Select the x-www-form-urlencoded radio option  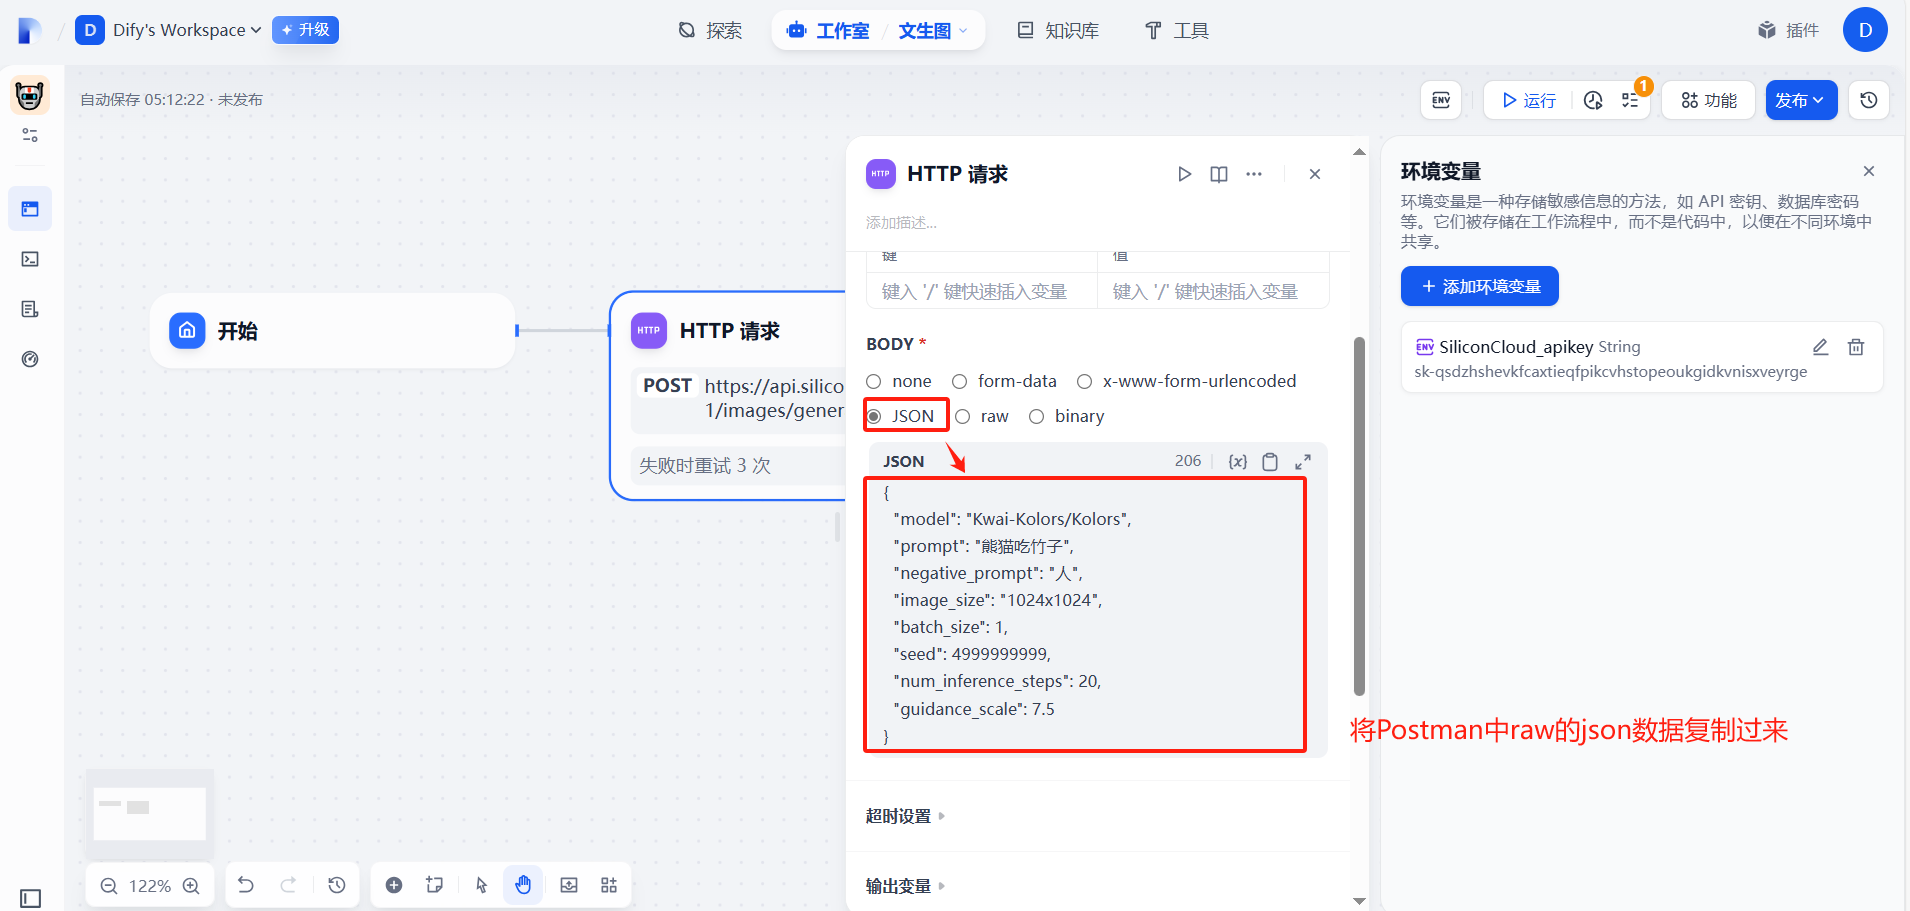(x=1084, y=381)
